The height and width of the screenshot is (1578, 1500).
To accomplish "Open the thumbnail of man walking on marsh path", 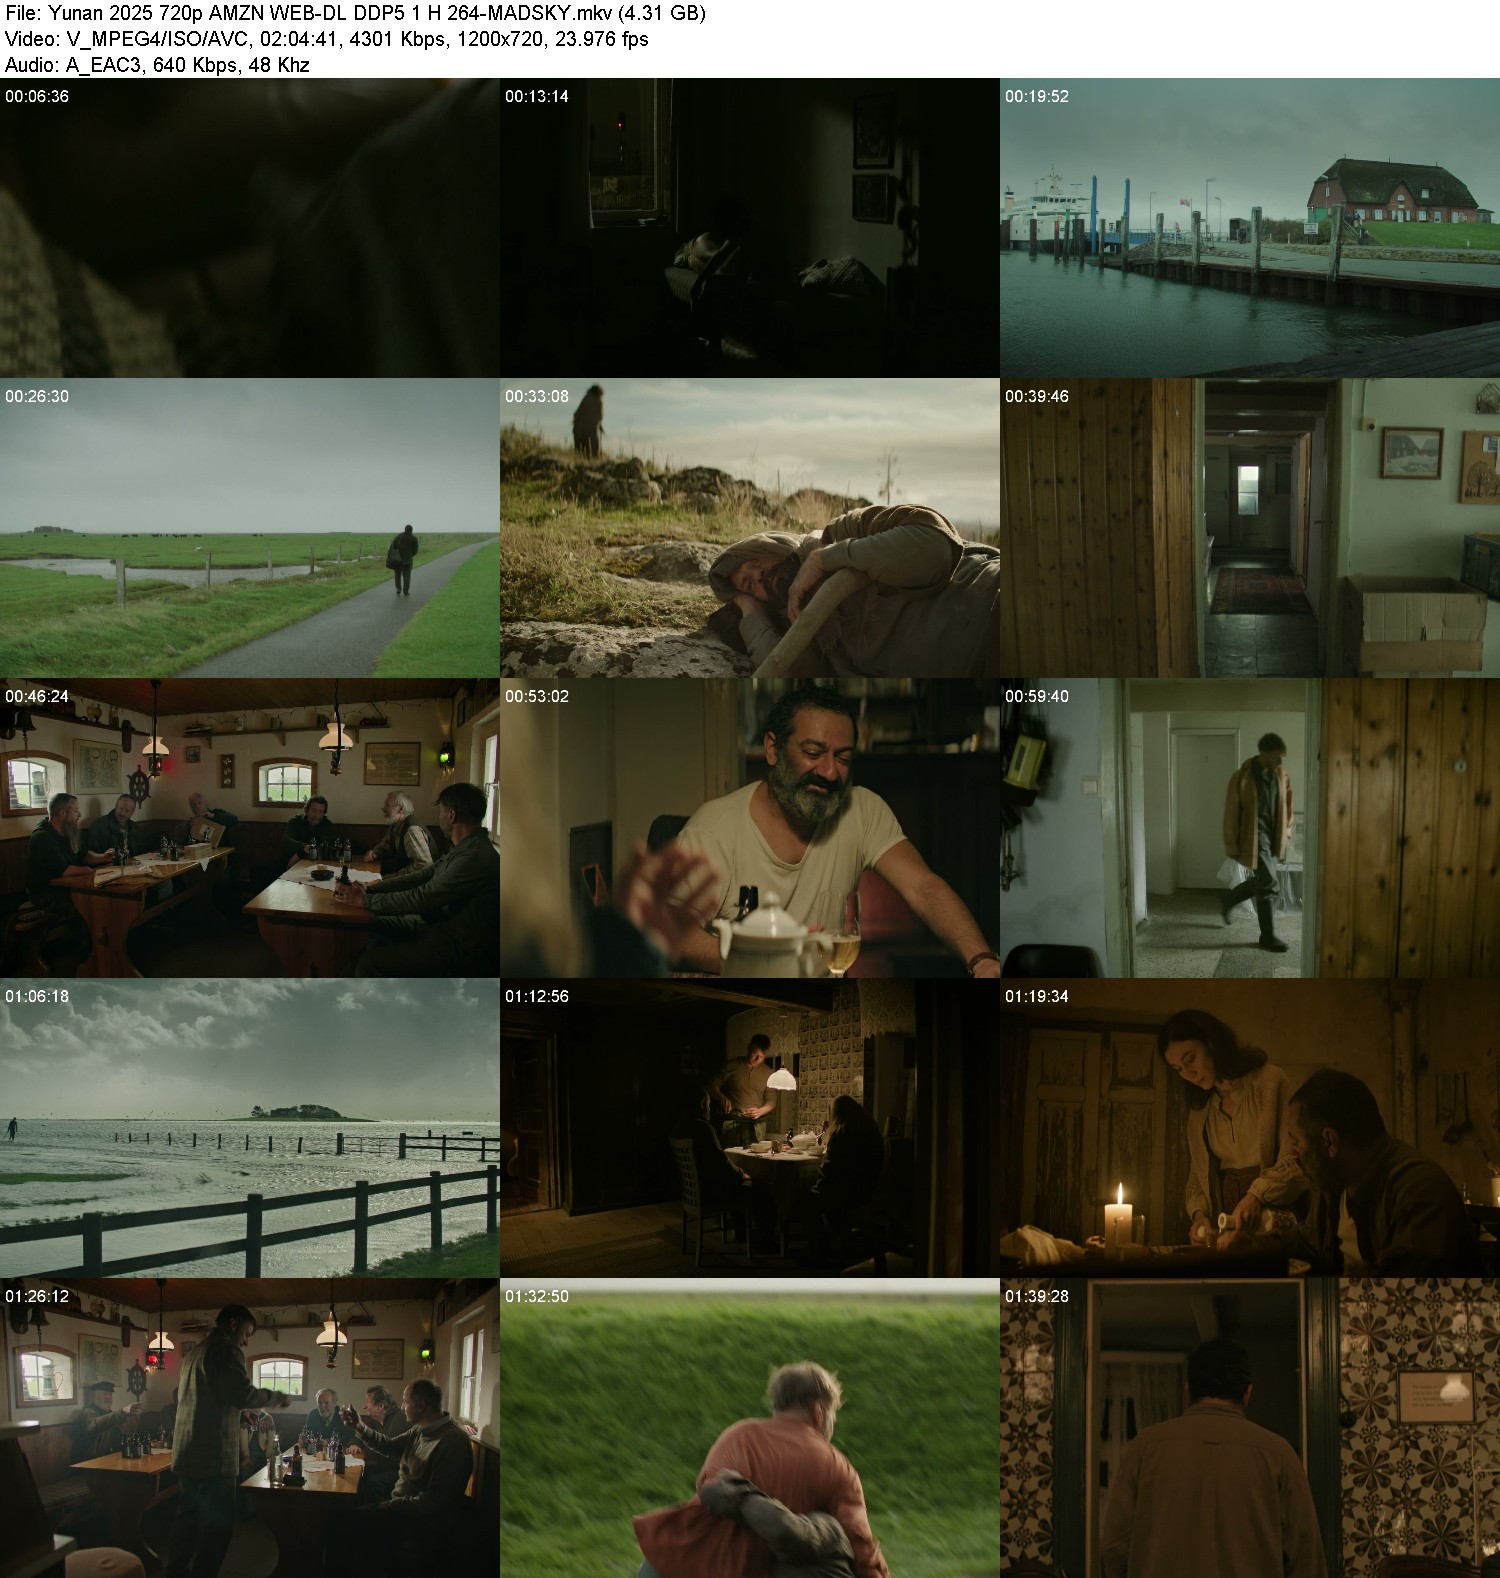I will (250, 528).
